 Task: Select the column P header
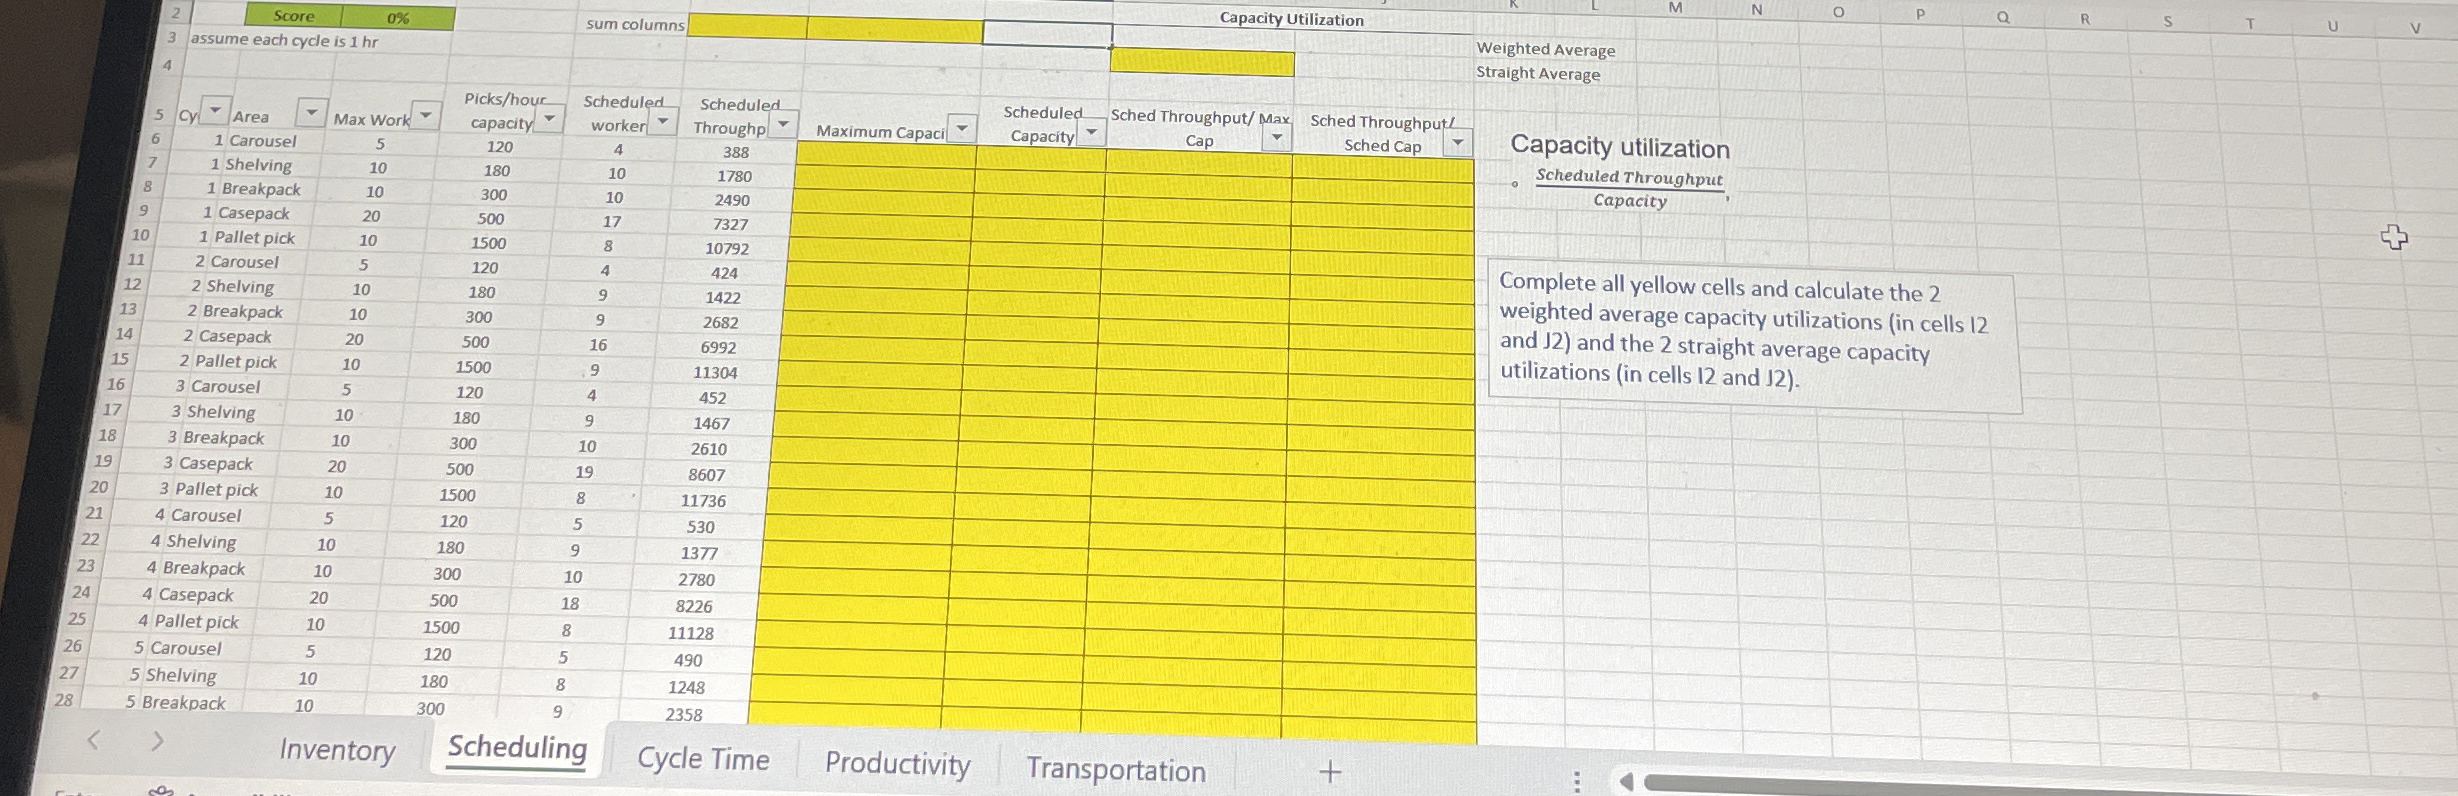[1920, 14]
